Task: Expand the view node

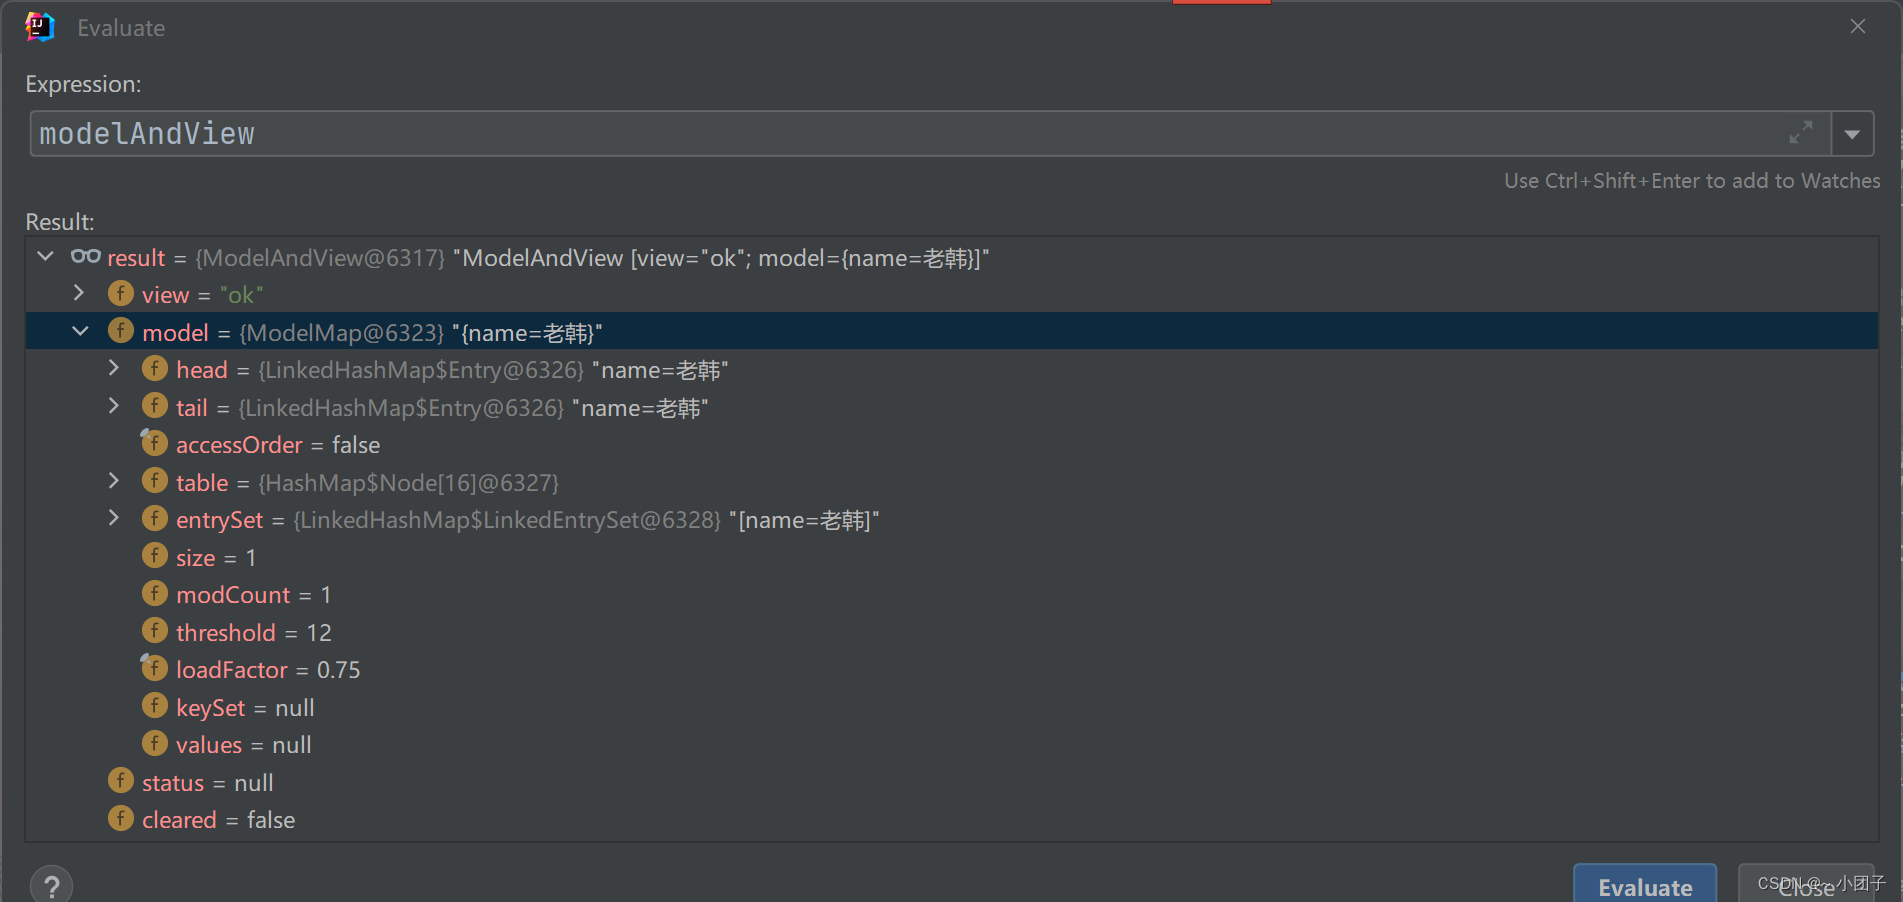Action: (79, 294)
